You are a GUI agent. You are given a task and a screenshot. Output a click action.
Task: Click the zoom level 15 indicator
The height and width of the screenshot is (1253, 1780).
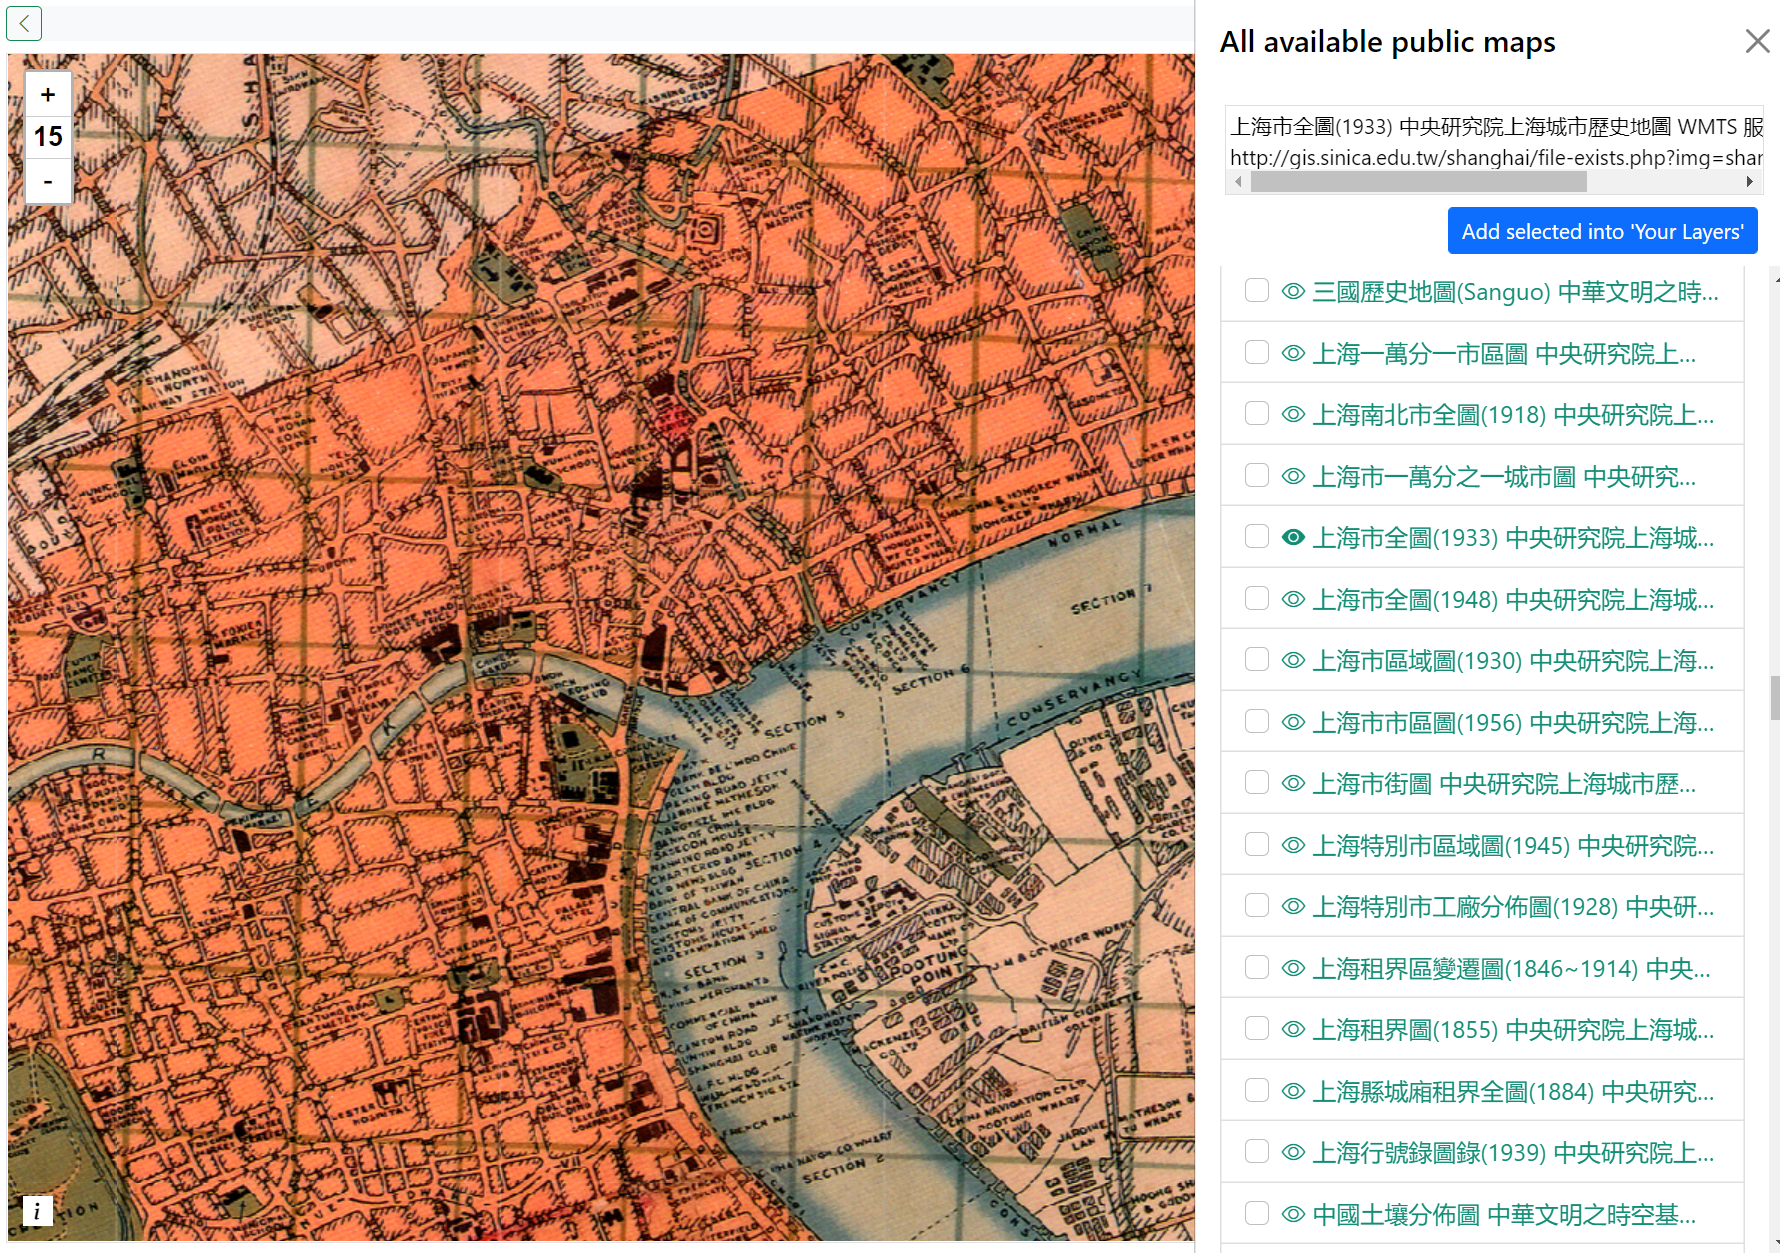pos(48,137)
